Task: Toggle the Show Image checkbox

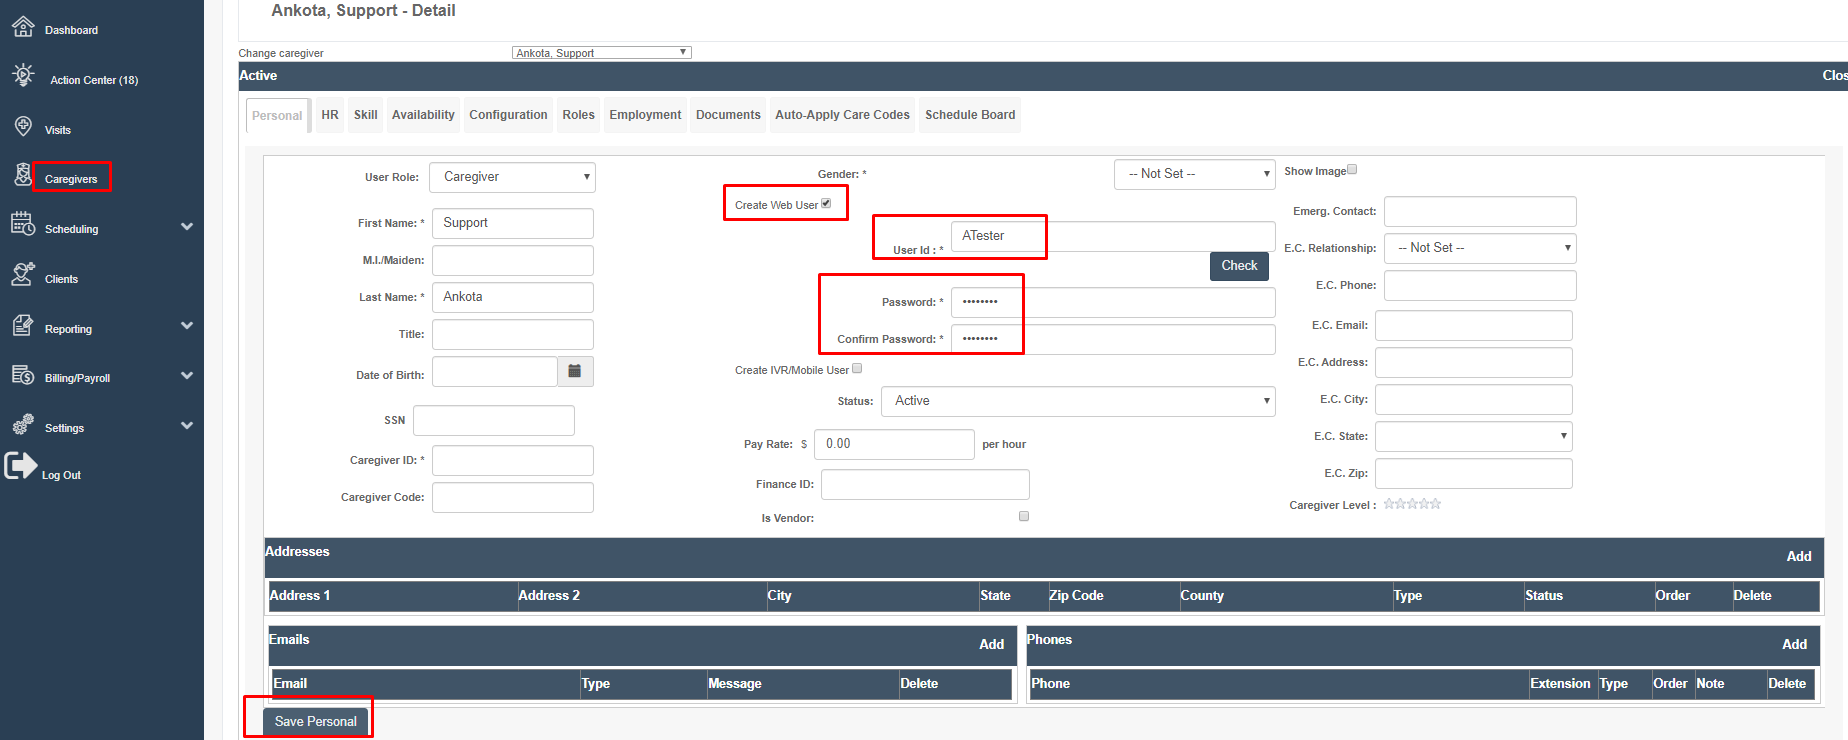Action: tap(1352, 170)
